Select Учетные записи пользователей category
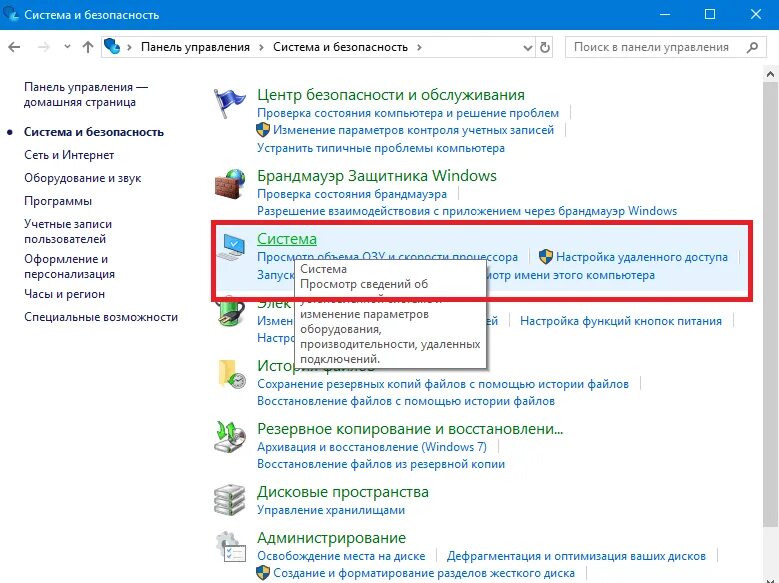The width and height of the screenshot is (779, 583). point(68,232)
